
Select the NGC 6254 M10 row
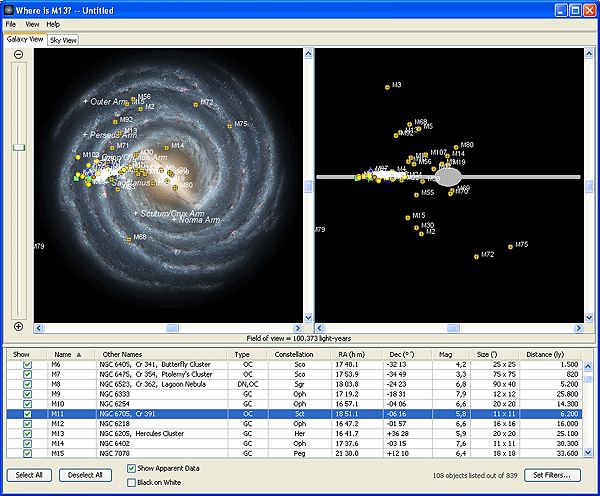294,404
